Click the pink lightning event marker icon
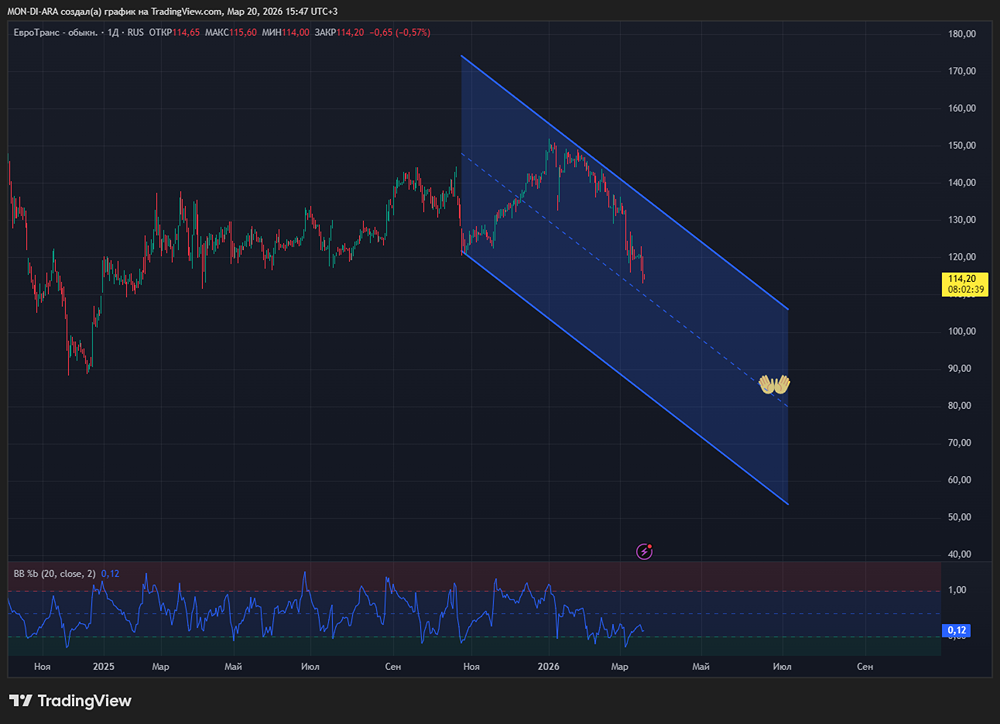Viewport: 1000px width, 724px height. coord(644,551)
